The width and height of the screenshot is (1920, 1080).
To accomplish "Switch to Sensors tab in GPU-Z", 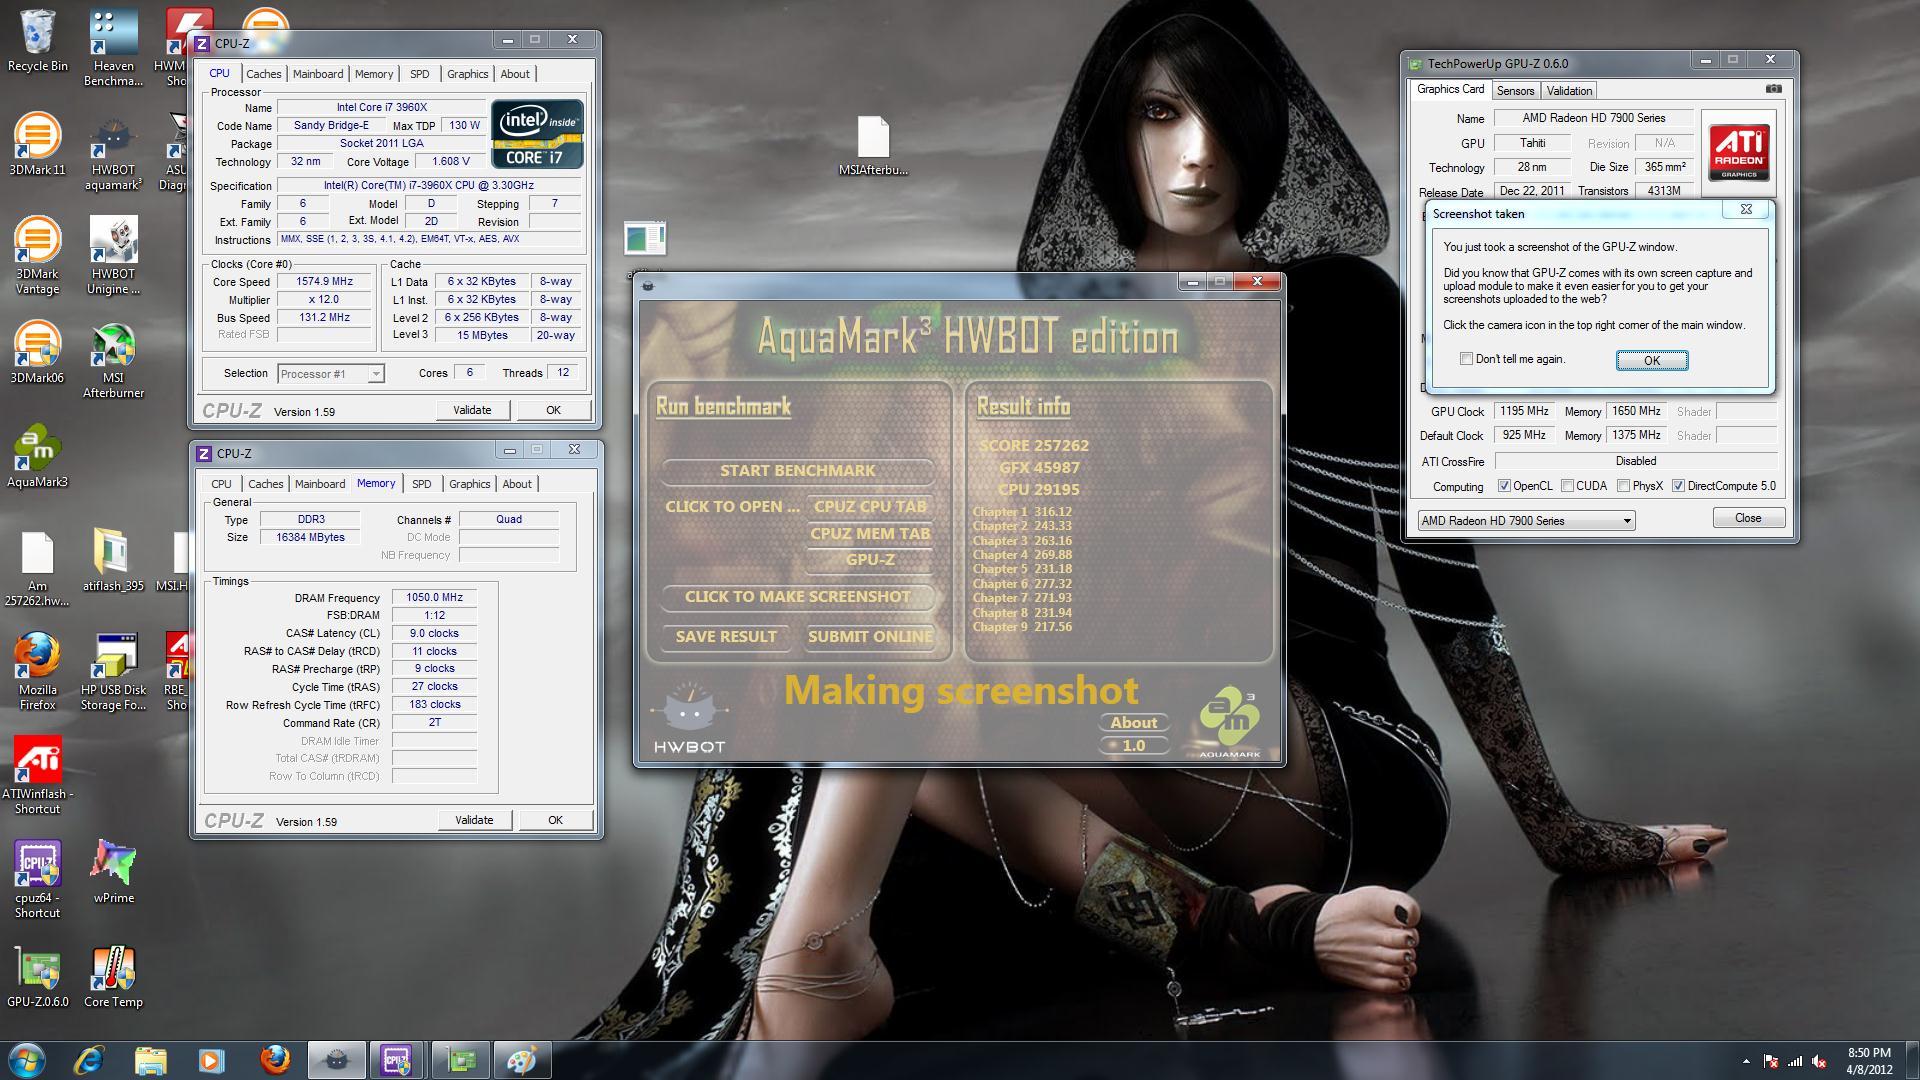I will pyautogui.click(x=1515, y=91).
